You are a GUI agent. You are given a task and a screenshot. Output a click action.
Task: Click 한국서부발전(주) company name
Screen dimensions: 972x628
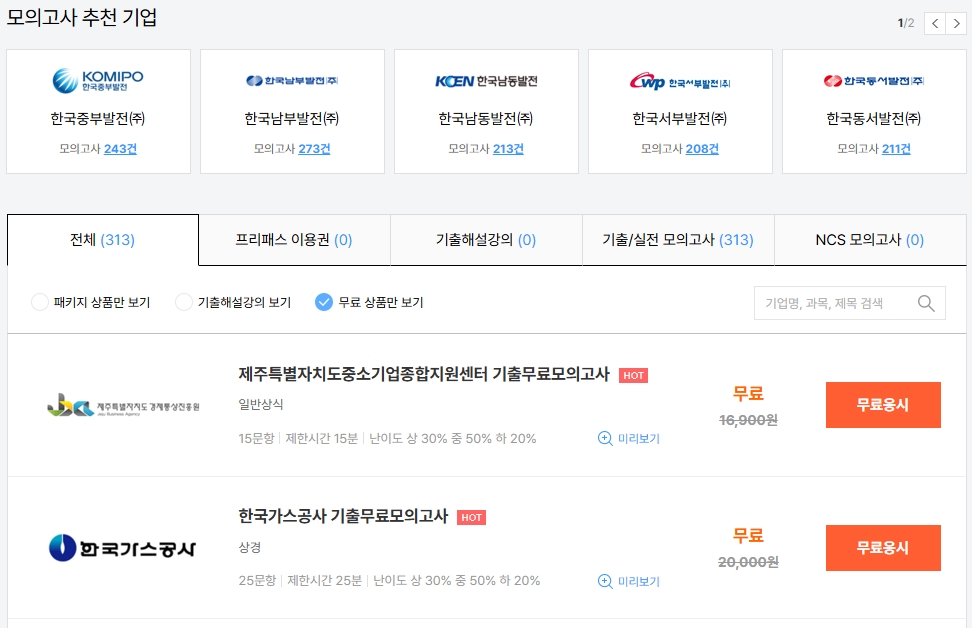[x=680, y=118]
